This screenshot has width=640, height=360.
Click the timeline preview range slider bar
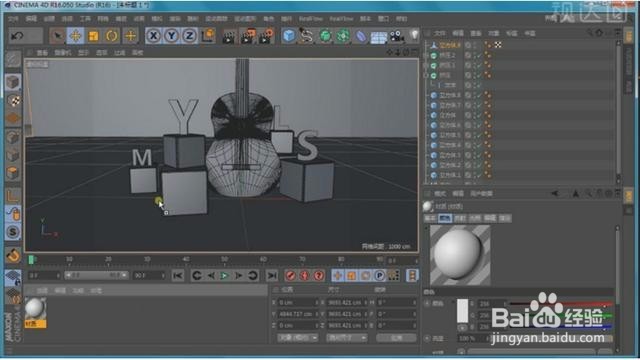[x=96, y=276]
